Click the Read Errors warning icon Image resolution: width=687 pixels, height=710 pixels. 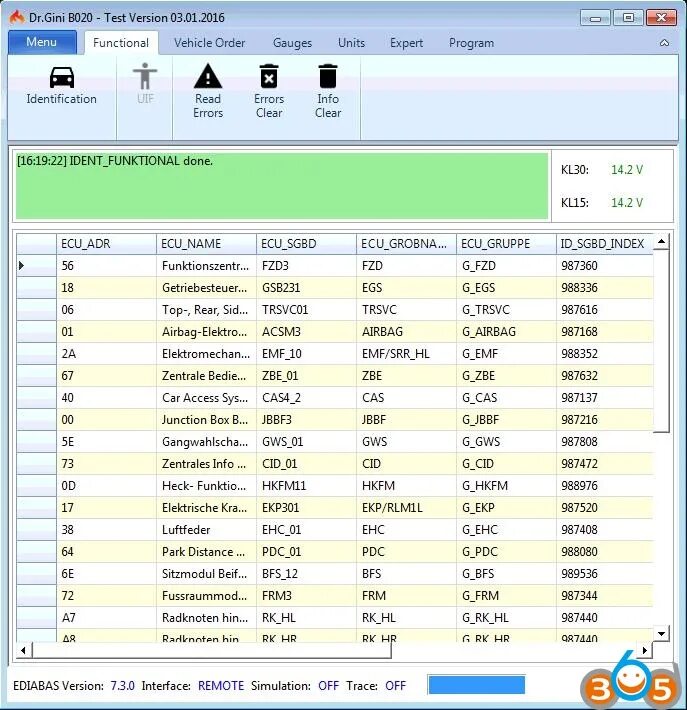point(208,76)
